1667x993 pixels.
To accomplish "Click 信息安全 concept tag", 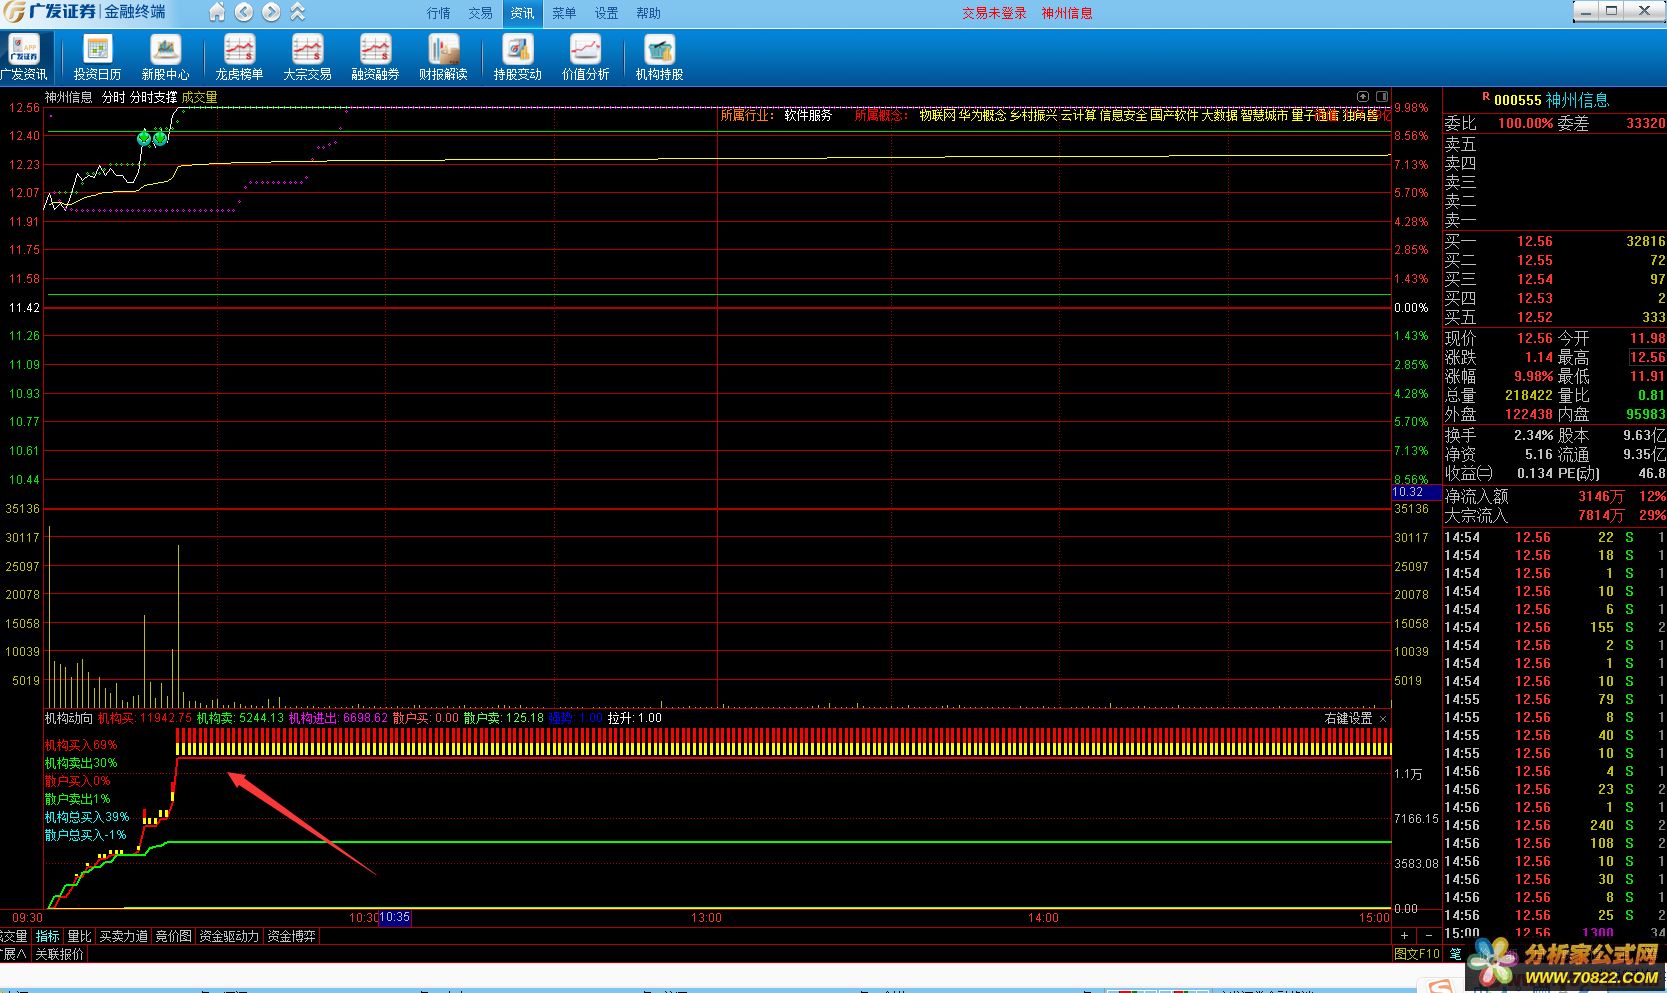I will coord(1123,115).
